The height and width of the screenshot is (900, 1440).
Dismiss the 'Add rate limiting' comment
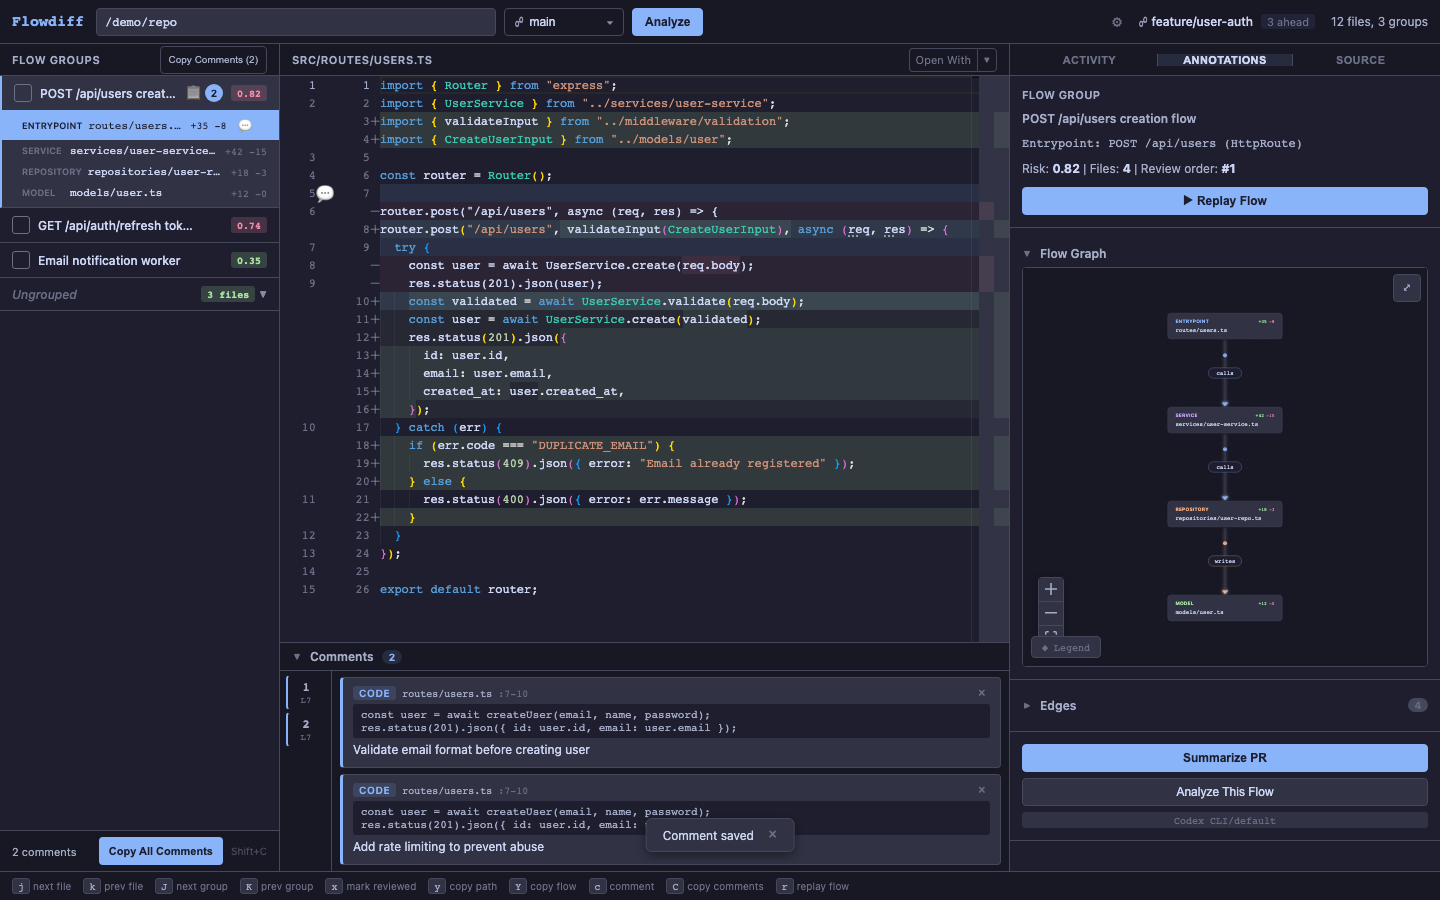(982, 790)
